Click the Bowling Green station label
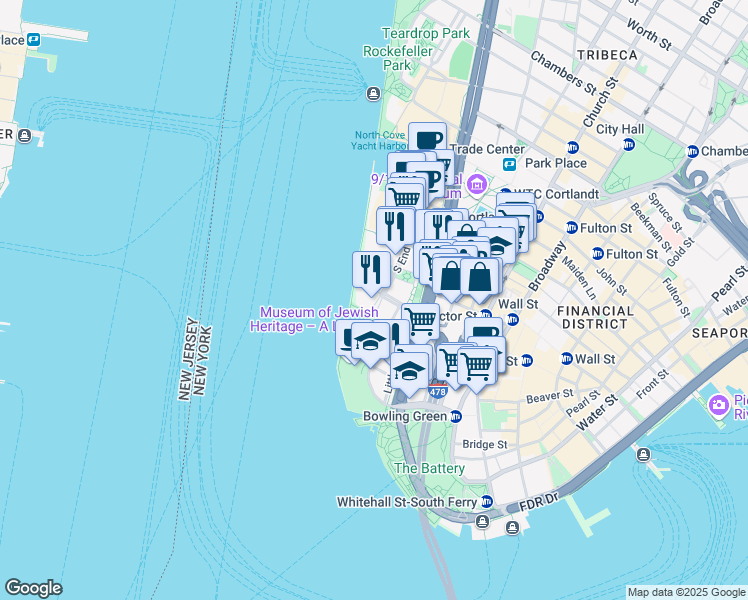 click(x=405, y=416)
